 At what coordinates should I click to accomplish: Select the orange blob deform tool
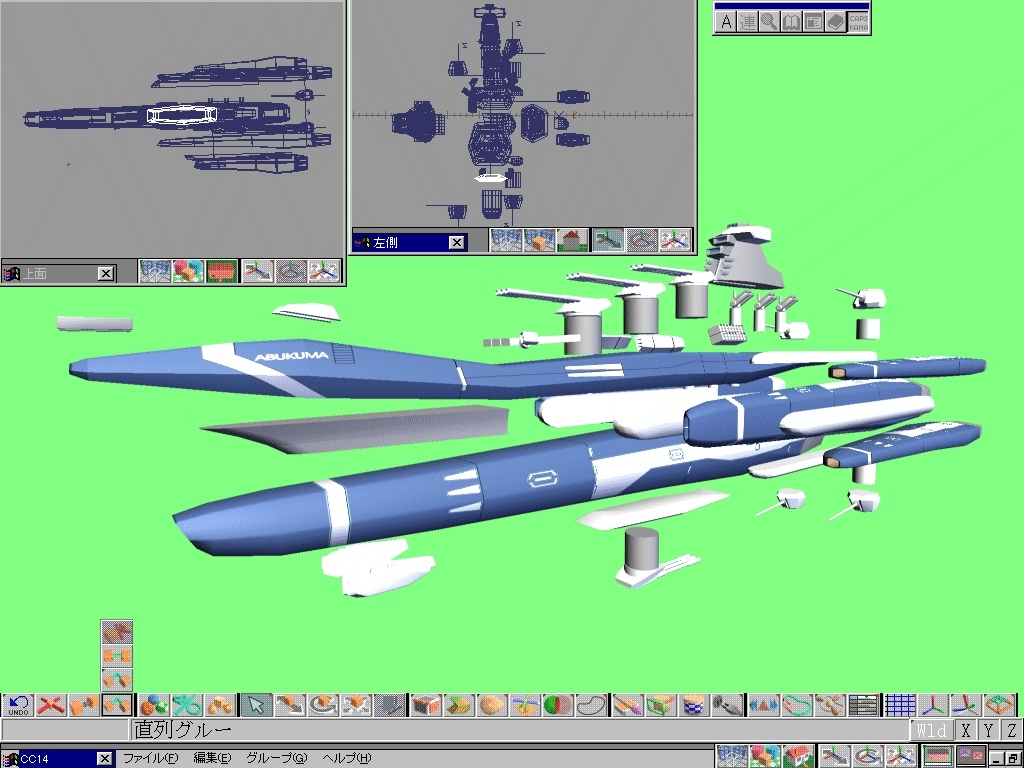pyautogui.click(x=492, y=705)
